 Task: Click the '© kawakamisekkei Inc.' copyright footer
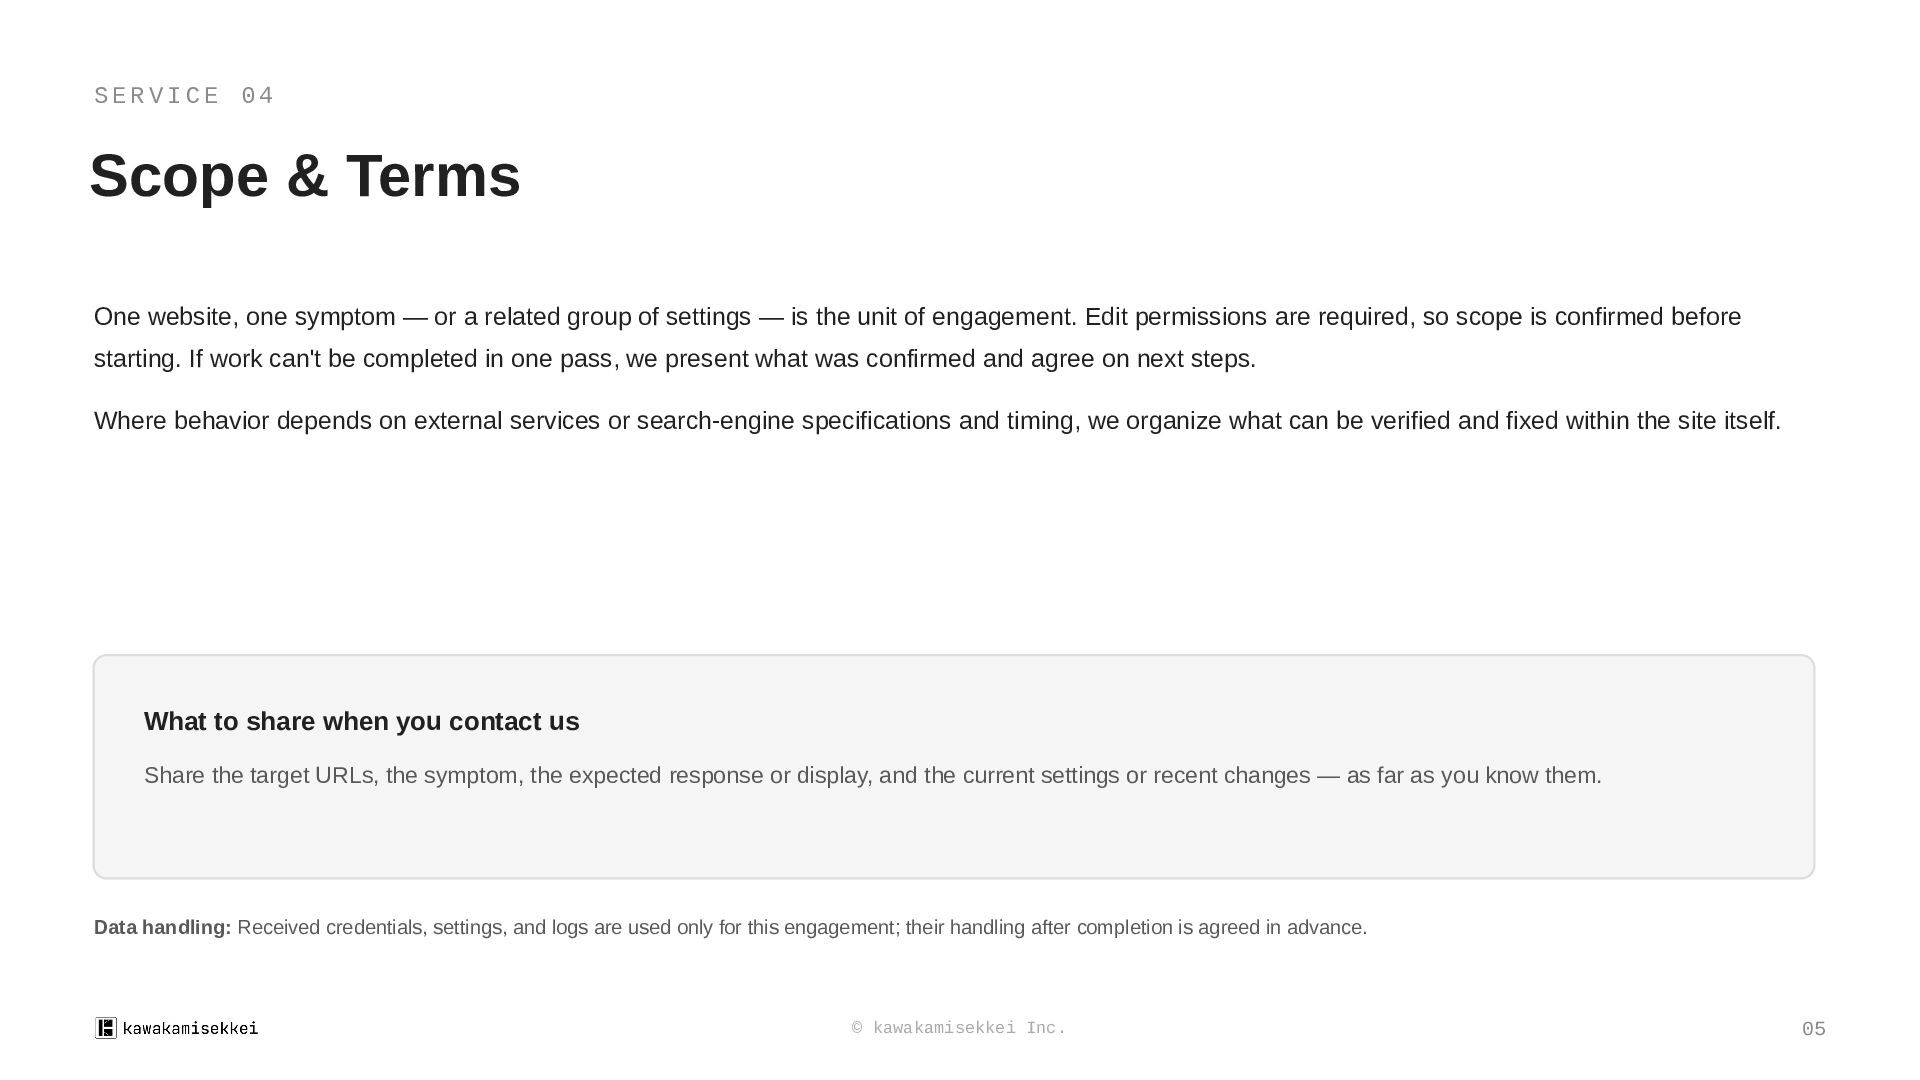pyautogui.click(x=959, y=1028)
